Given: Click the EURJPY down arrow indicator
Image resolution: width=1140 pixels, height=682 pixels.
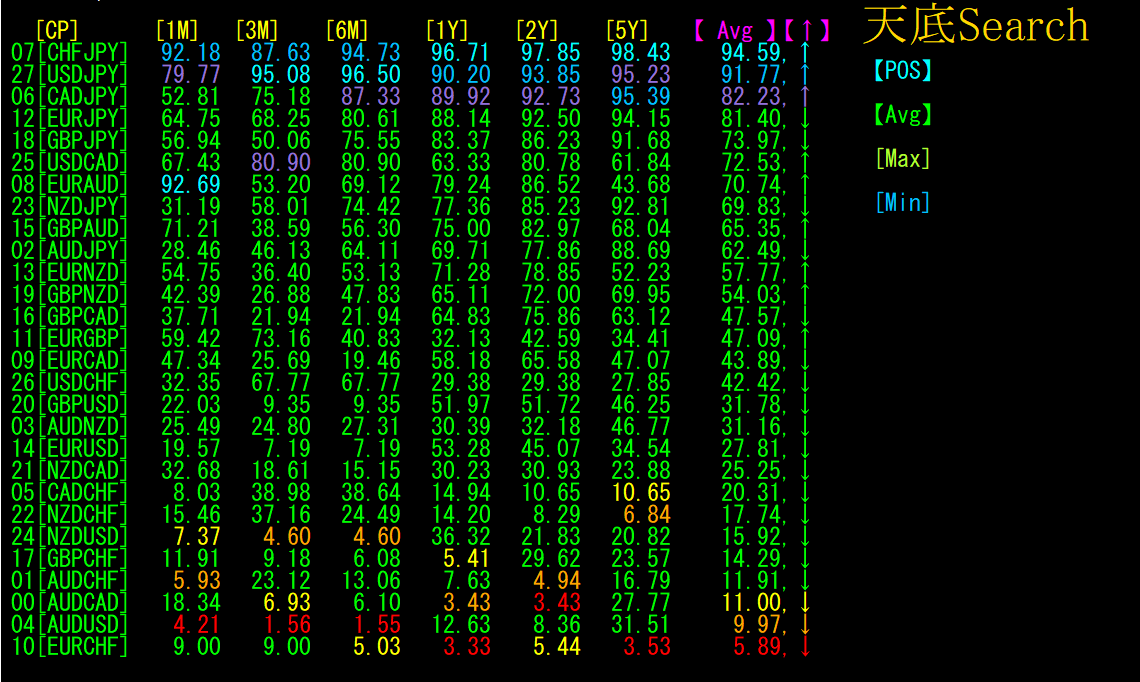Looking at the screenshot, I should [805, 119].
